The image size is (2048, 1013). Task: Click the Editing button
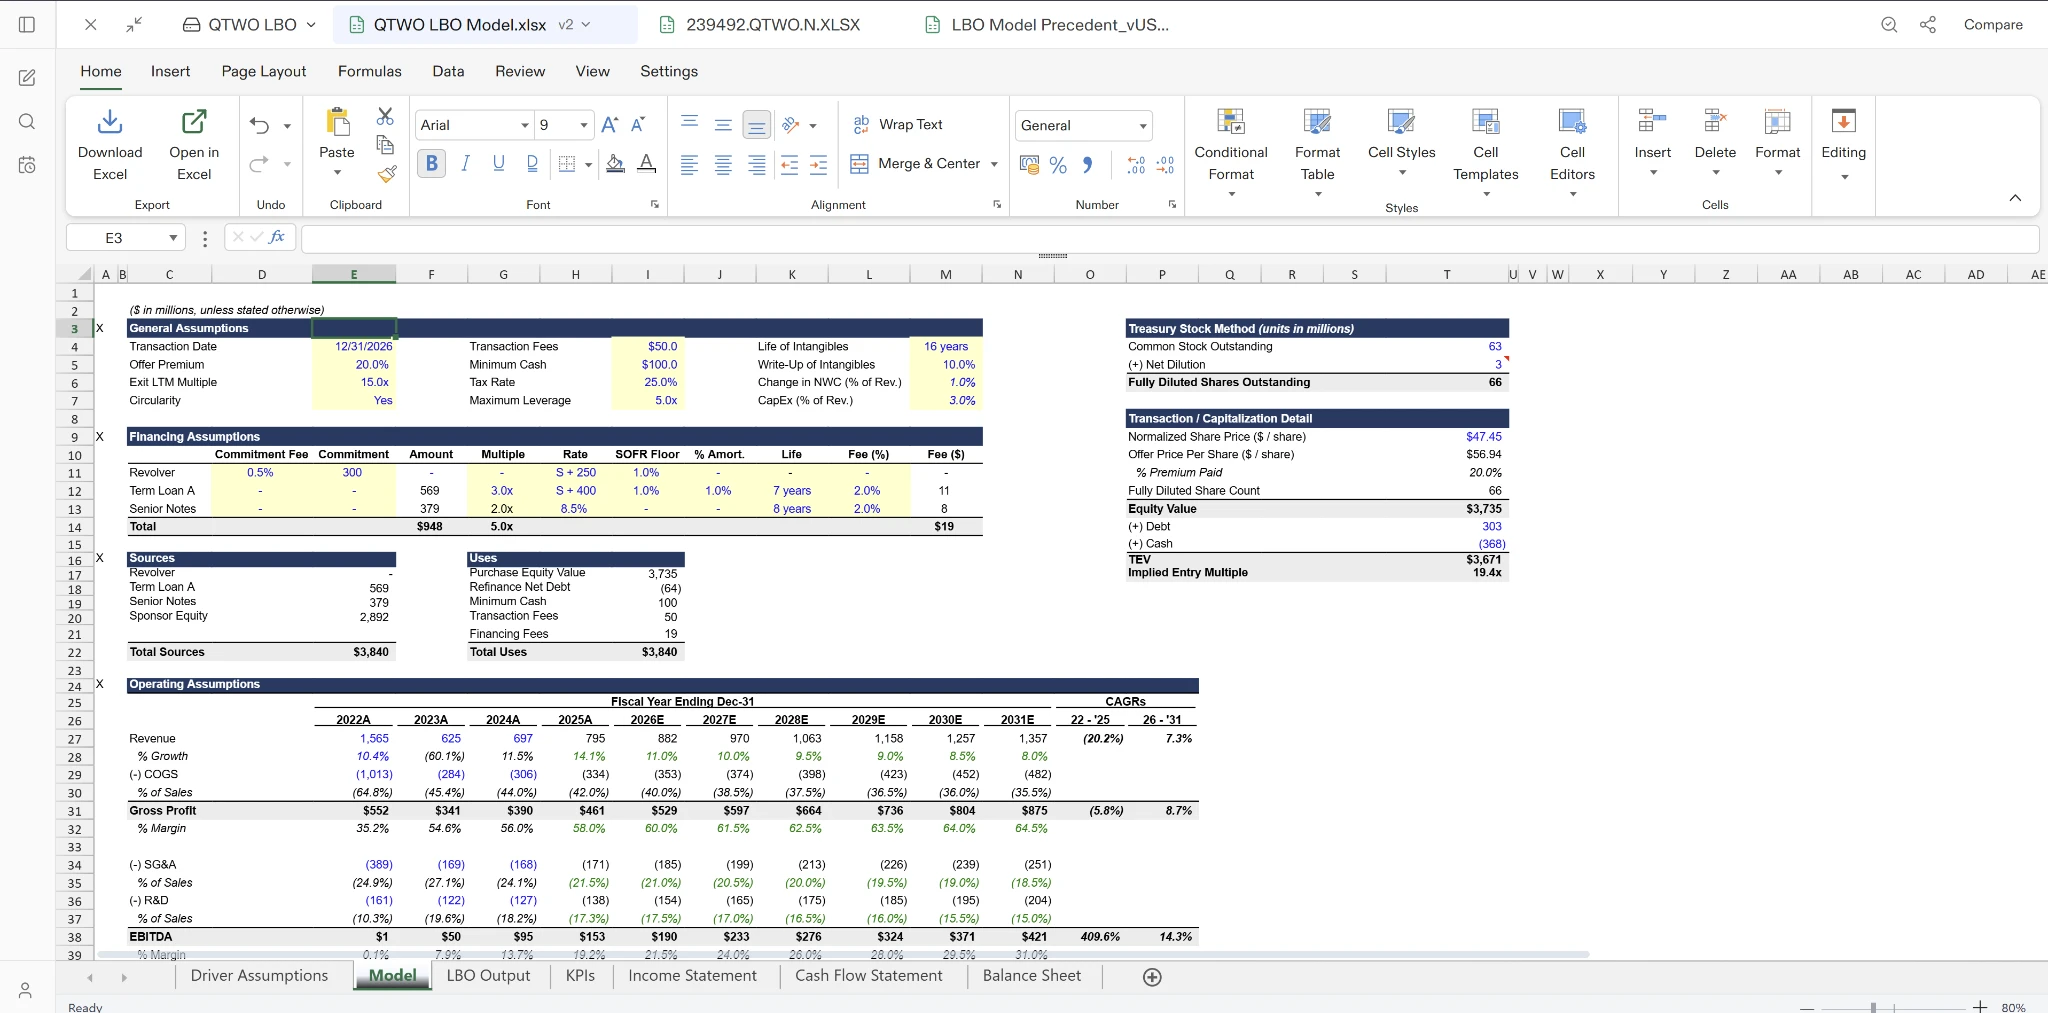[x=1843, y=143]
